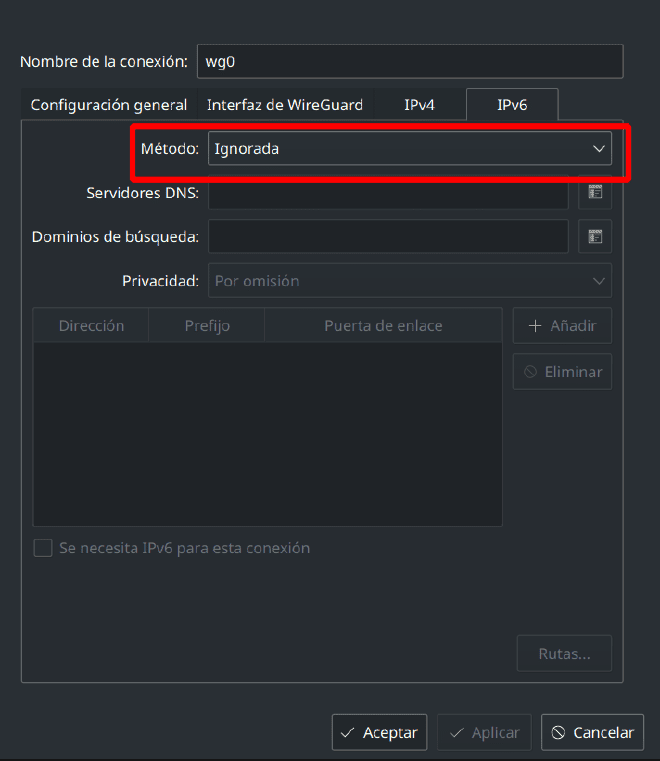Expand the Privacidad combo box
The width and height of the screenshot is (660, 761).
click(x=410, y=281)
